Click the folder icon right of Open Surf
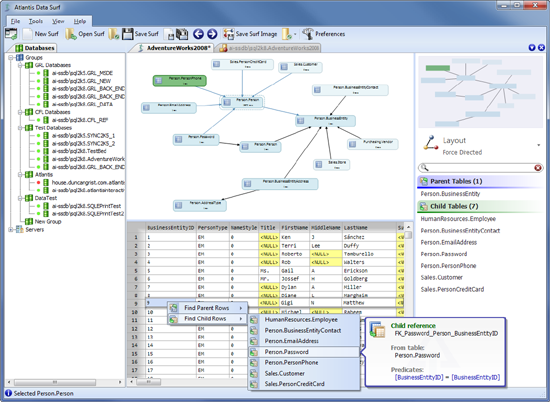 click(113, 34)
